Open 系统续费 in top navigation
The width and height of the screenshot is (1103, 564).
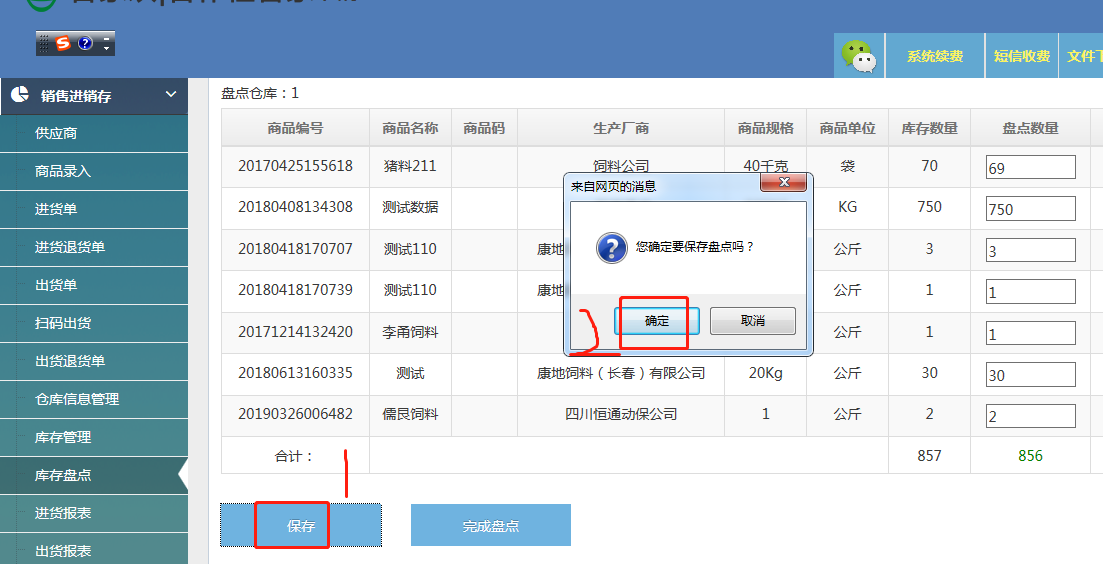coord(935,56)
